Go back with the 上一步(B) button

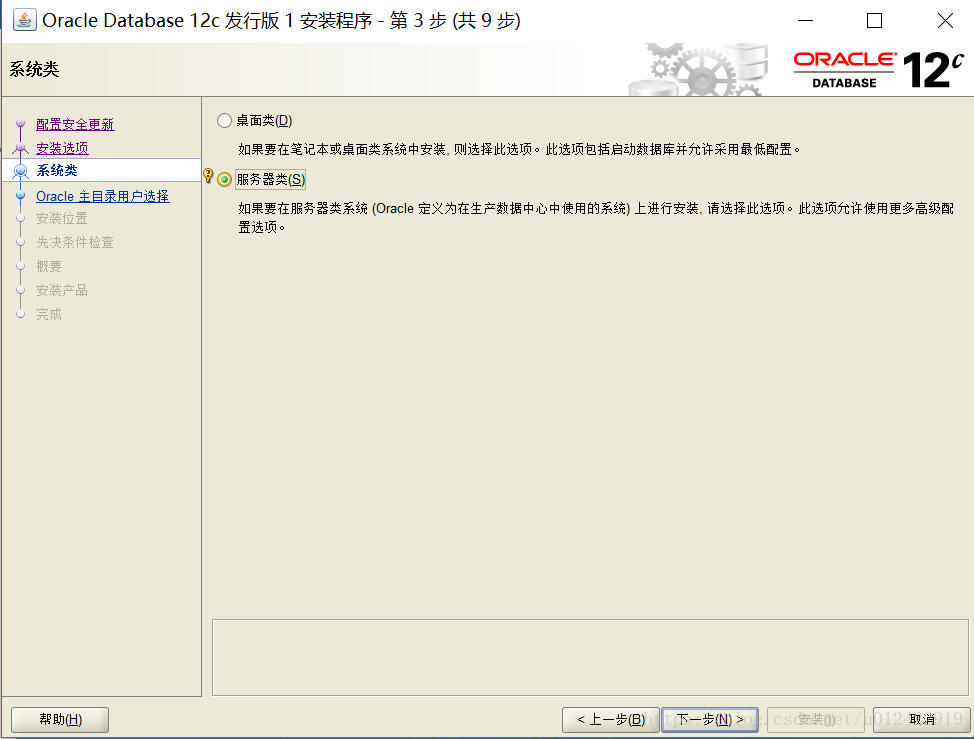click(x=611, y=719)
